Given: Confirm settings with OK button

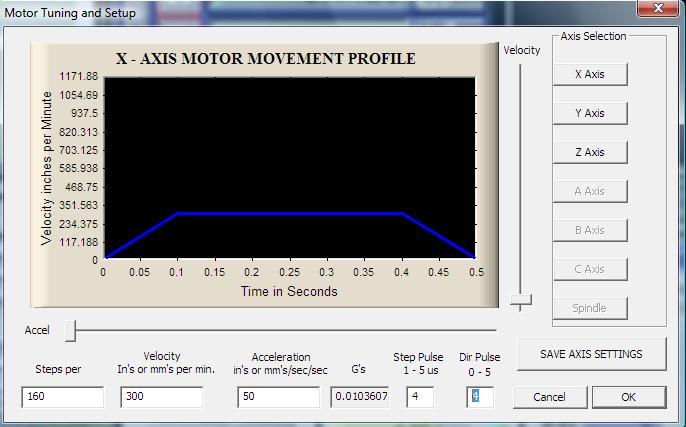Looking at the screenshot, I should (x=629, y=397).
